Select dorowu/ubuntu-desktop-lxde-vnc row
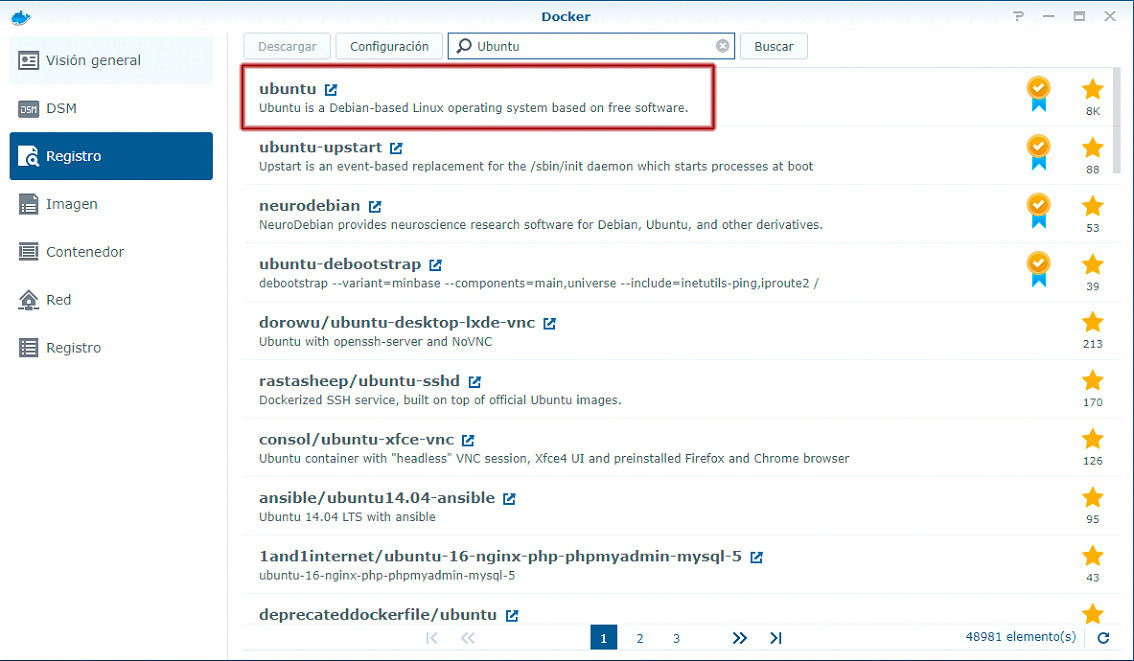This screenshot has height=661, width=1134. (681, 331)
